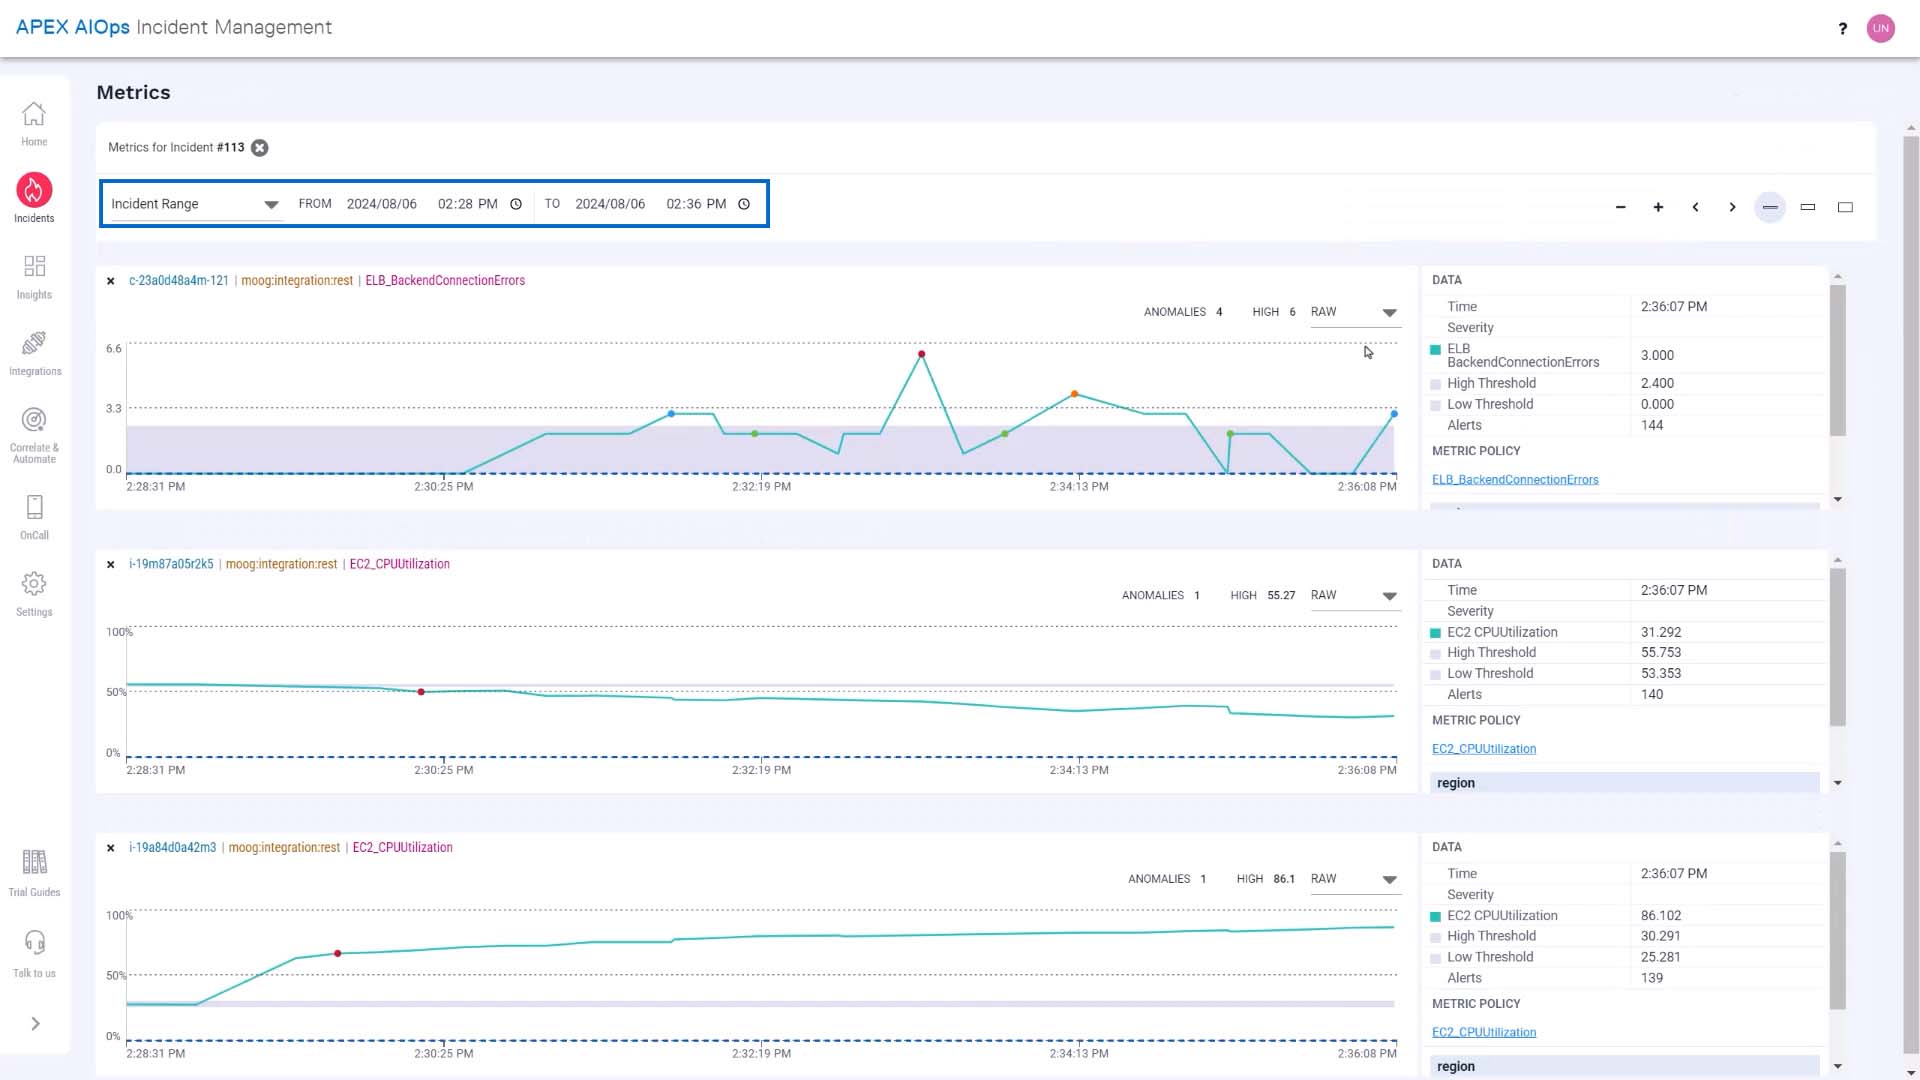Close the ELB_BackendConnectionErrors chart
1920x1080 pixels.
click(x=111, y=281)
